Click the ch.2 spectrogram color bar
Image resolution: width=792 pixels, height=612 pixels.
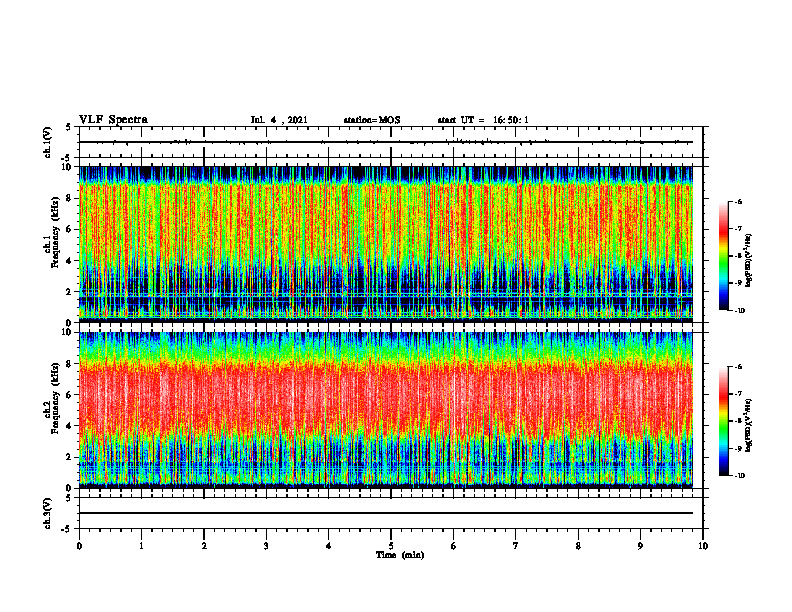[723, 421]
